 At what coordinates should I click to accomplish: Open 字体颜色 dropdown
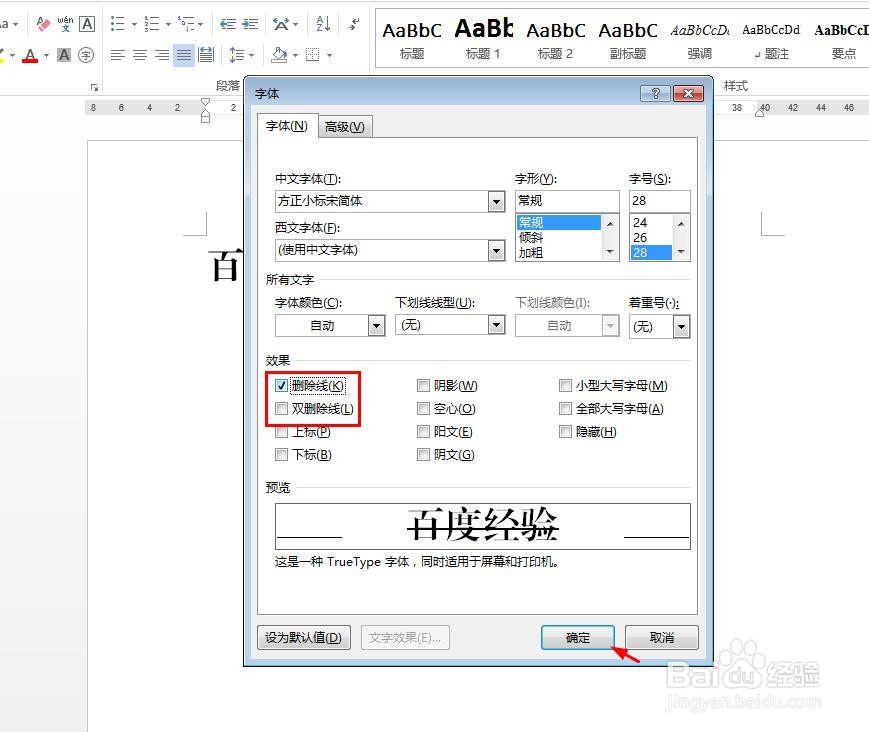tap(376, 326)
